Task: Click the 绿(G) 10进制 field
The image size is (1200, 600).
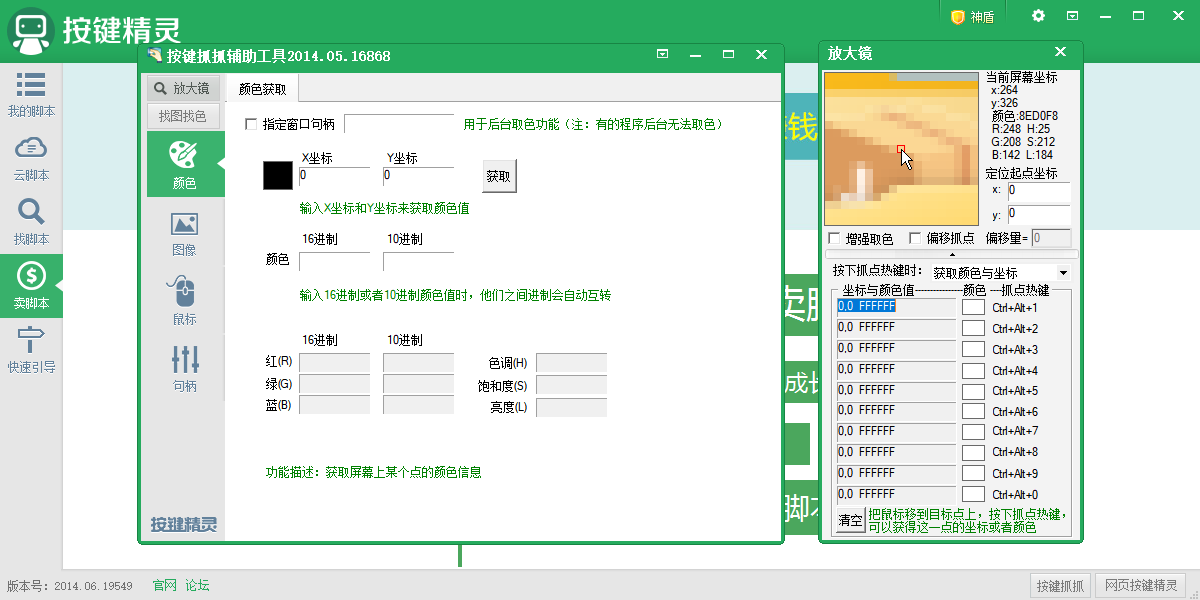Action: [418, 384]
